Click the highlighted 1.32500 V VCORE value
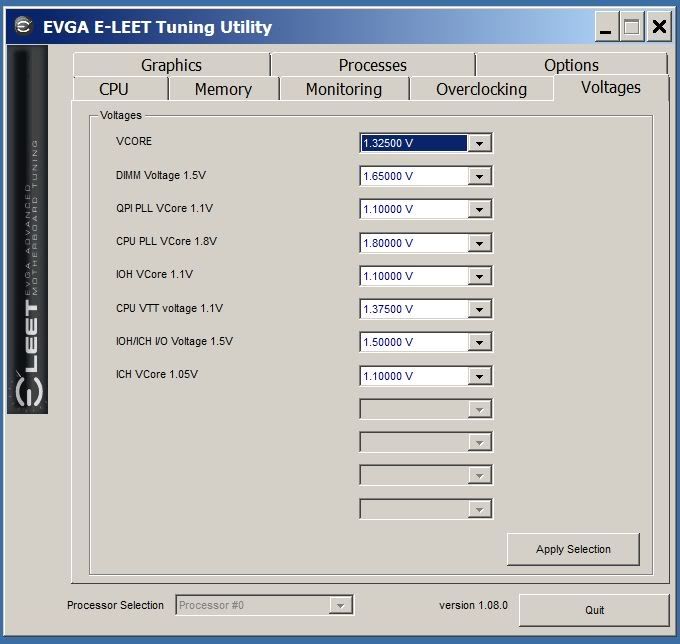Viewport: 680px width, 644px height. (x=414, y=143)
